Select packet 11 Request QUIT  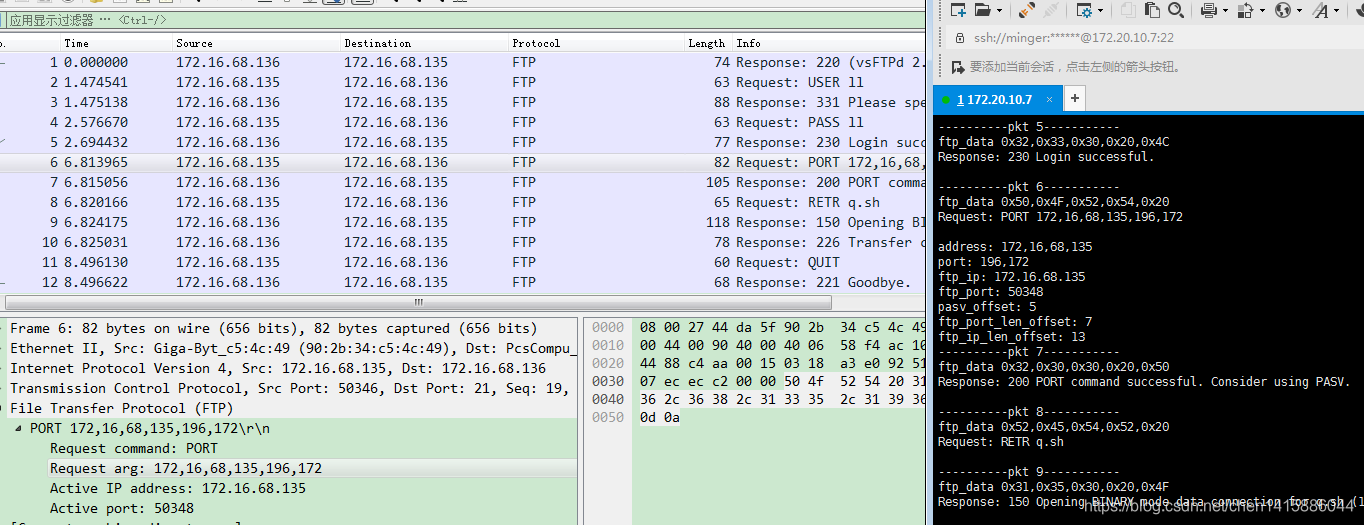(x=463, y=262)
